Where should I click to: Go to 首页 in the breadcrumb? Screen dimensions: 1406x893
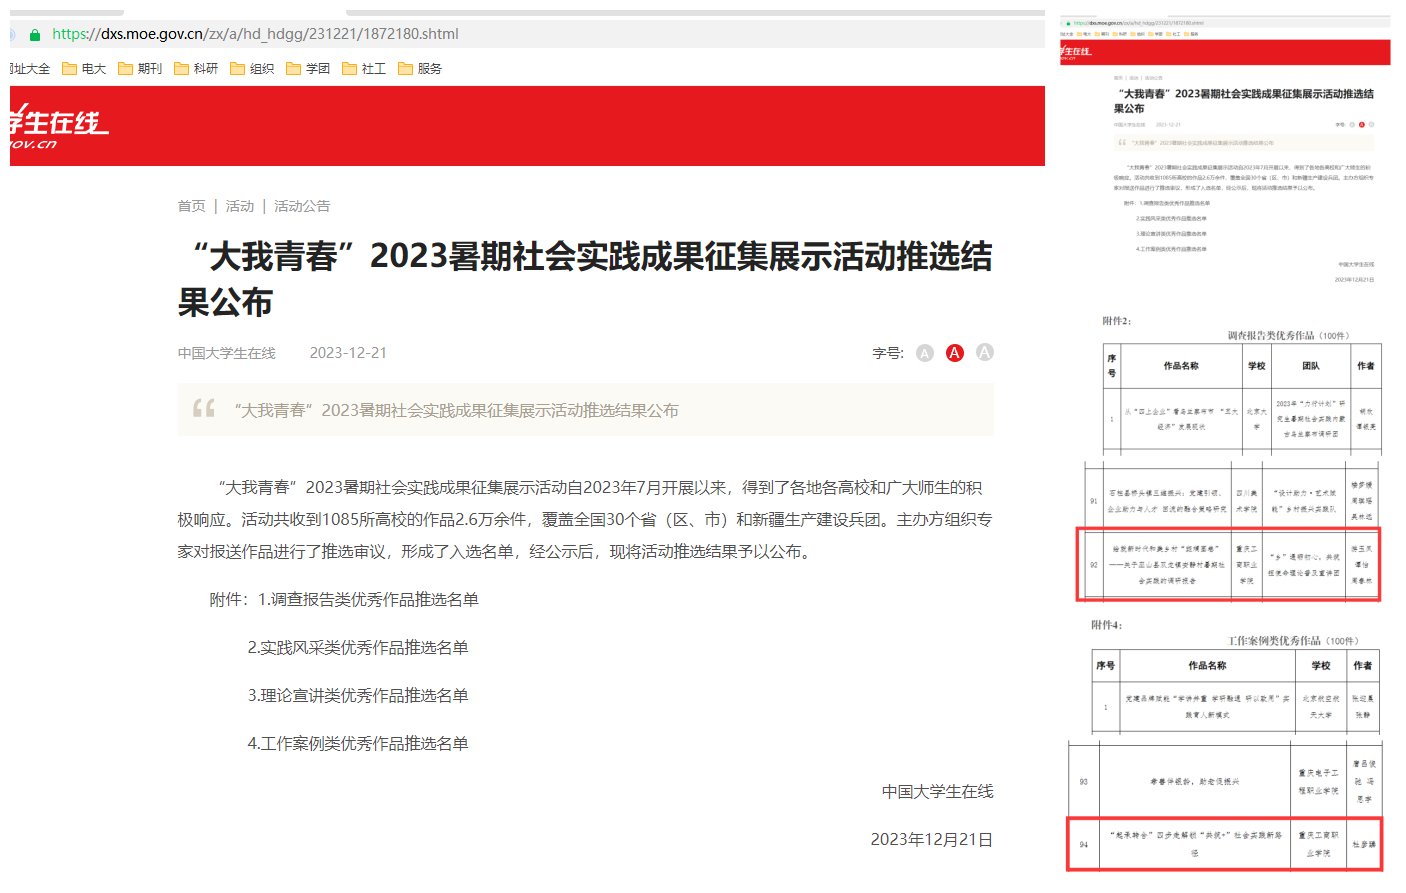click(191, 206)
